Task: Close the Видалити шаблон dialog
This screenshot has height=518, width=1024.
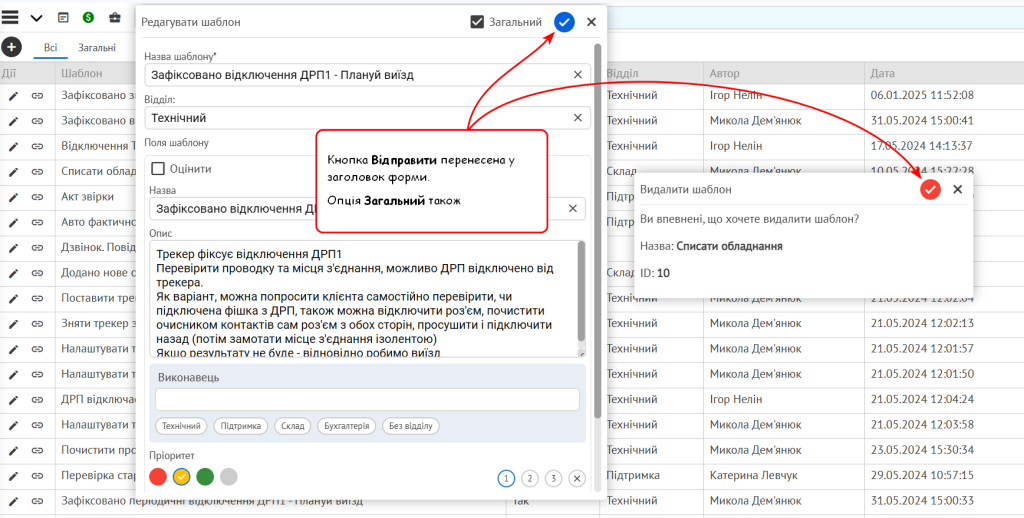Action: (x=958, y=189)
